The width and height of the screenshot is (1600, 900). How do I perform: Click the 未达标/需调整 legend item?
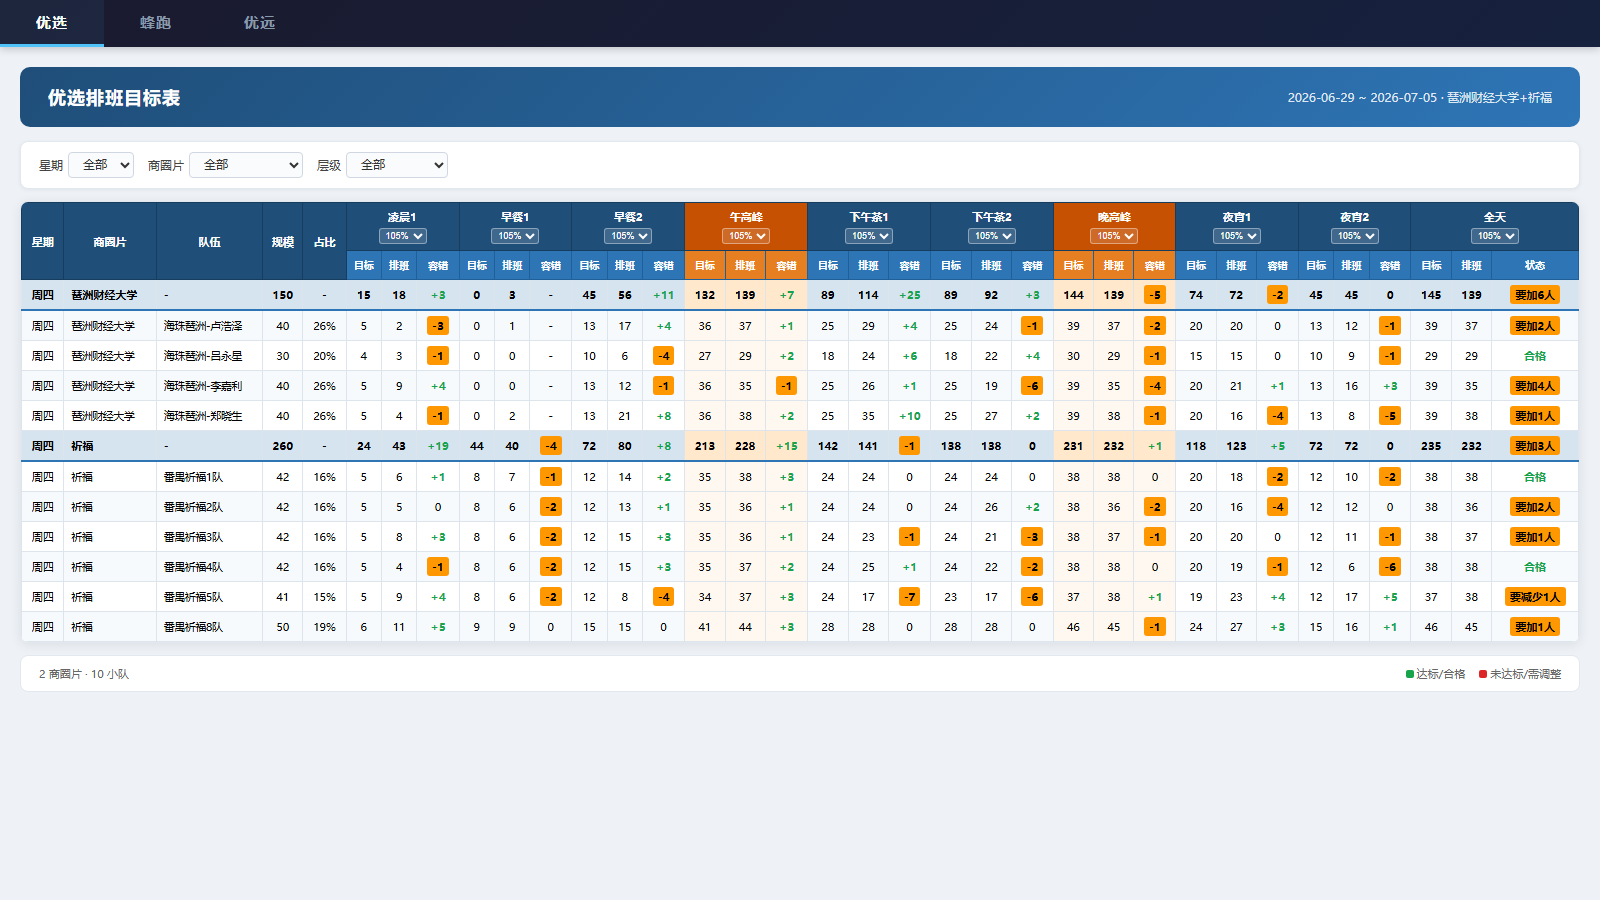pos(1520,674)
